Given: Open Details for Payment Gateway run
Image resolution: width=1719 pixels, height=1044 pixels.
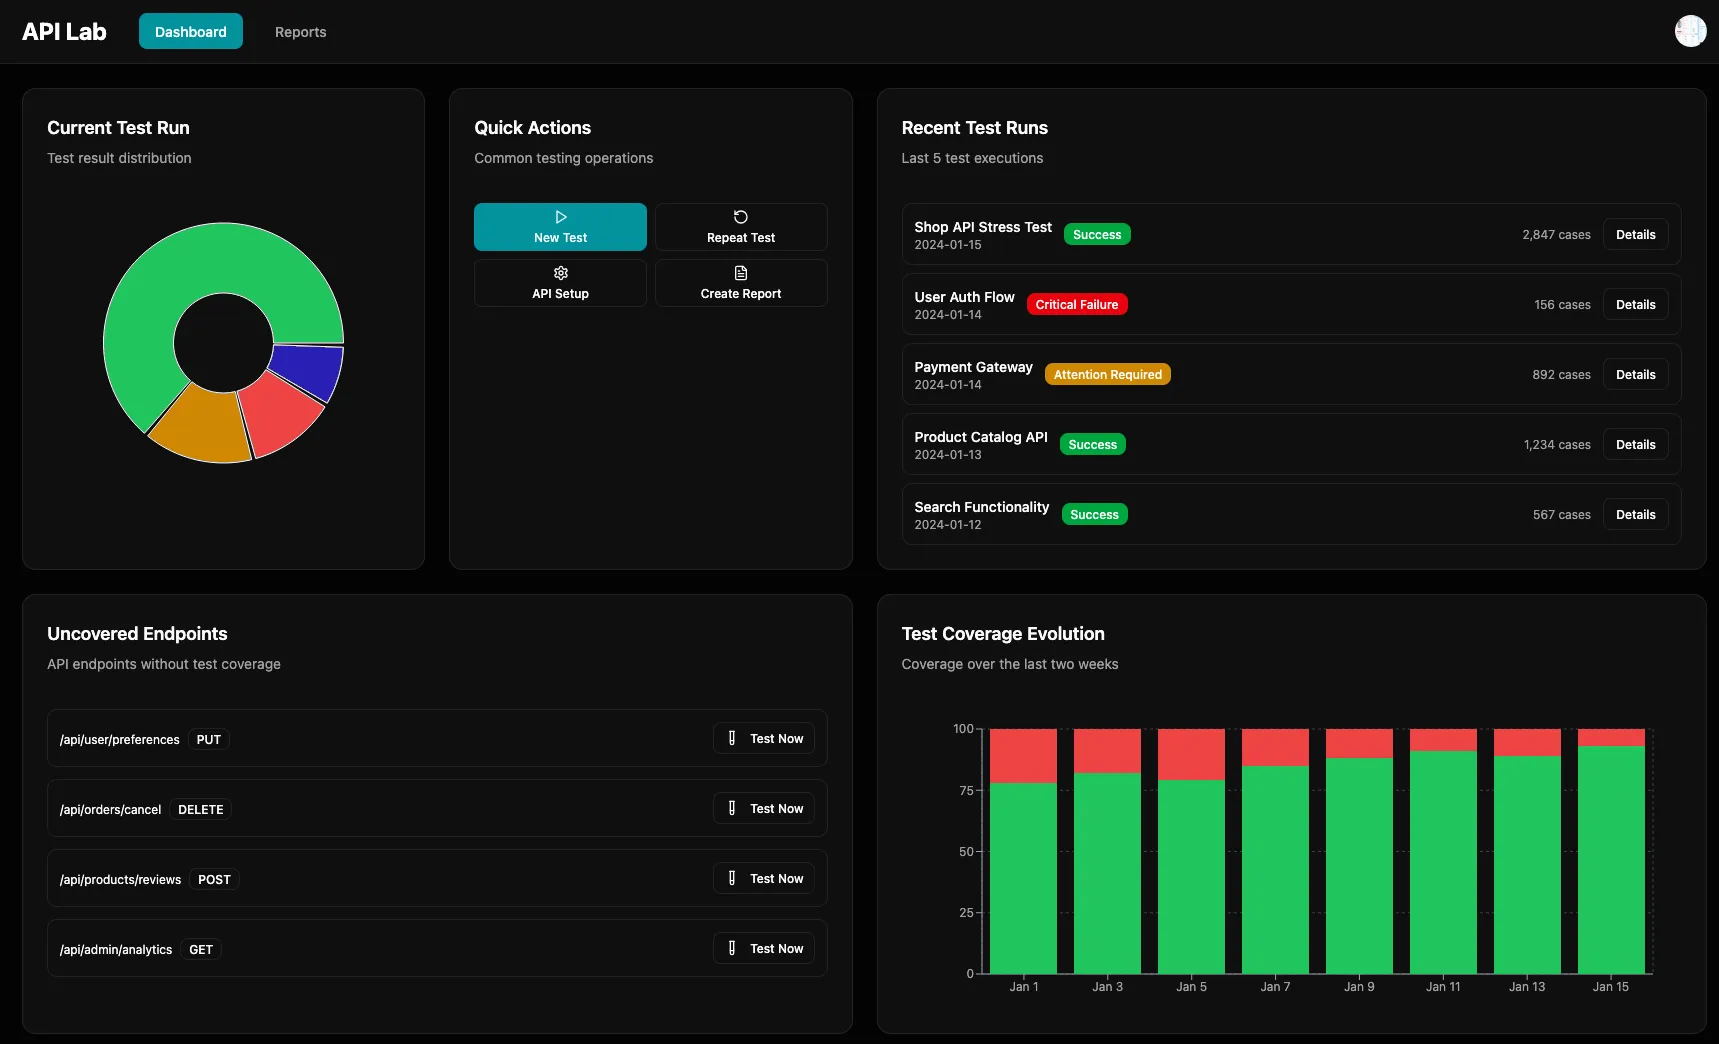Looking at the screenshot, I should point(1635,374).
